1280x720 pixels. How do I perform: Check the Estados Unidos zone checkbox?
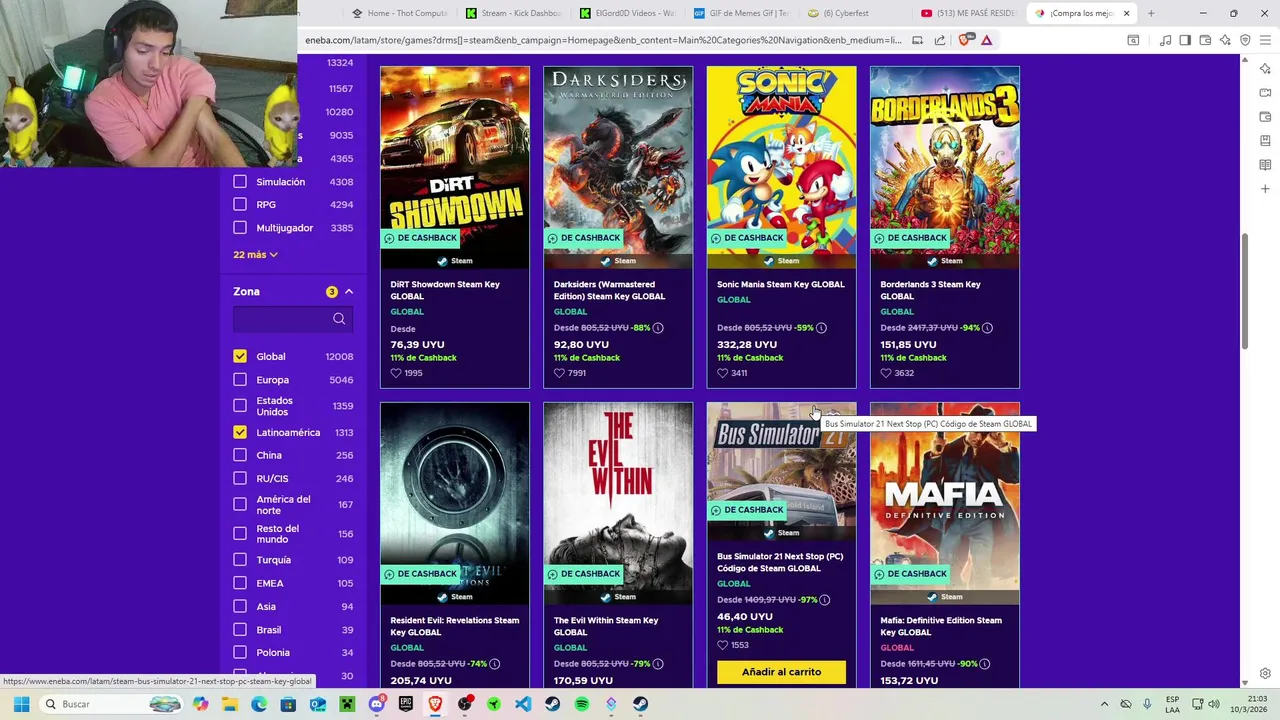point(240,406)
